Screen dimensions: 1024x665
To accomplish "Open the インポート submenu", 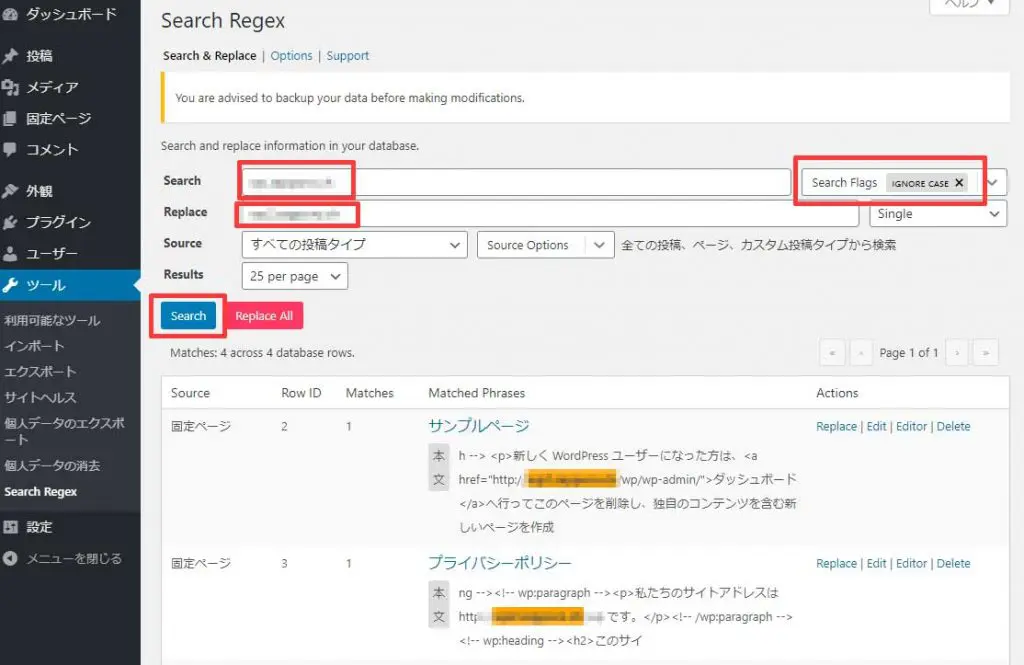I will 35,346.
